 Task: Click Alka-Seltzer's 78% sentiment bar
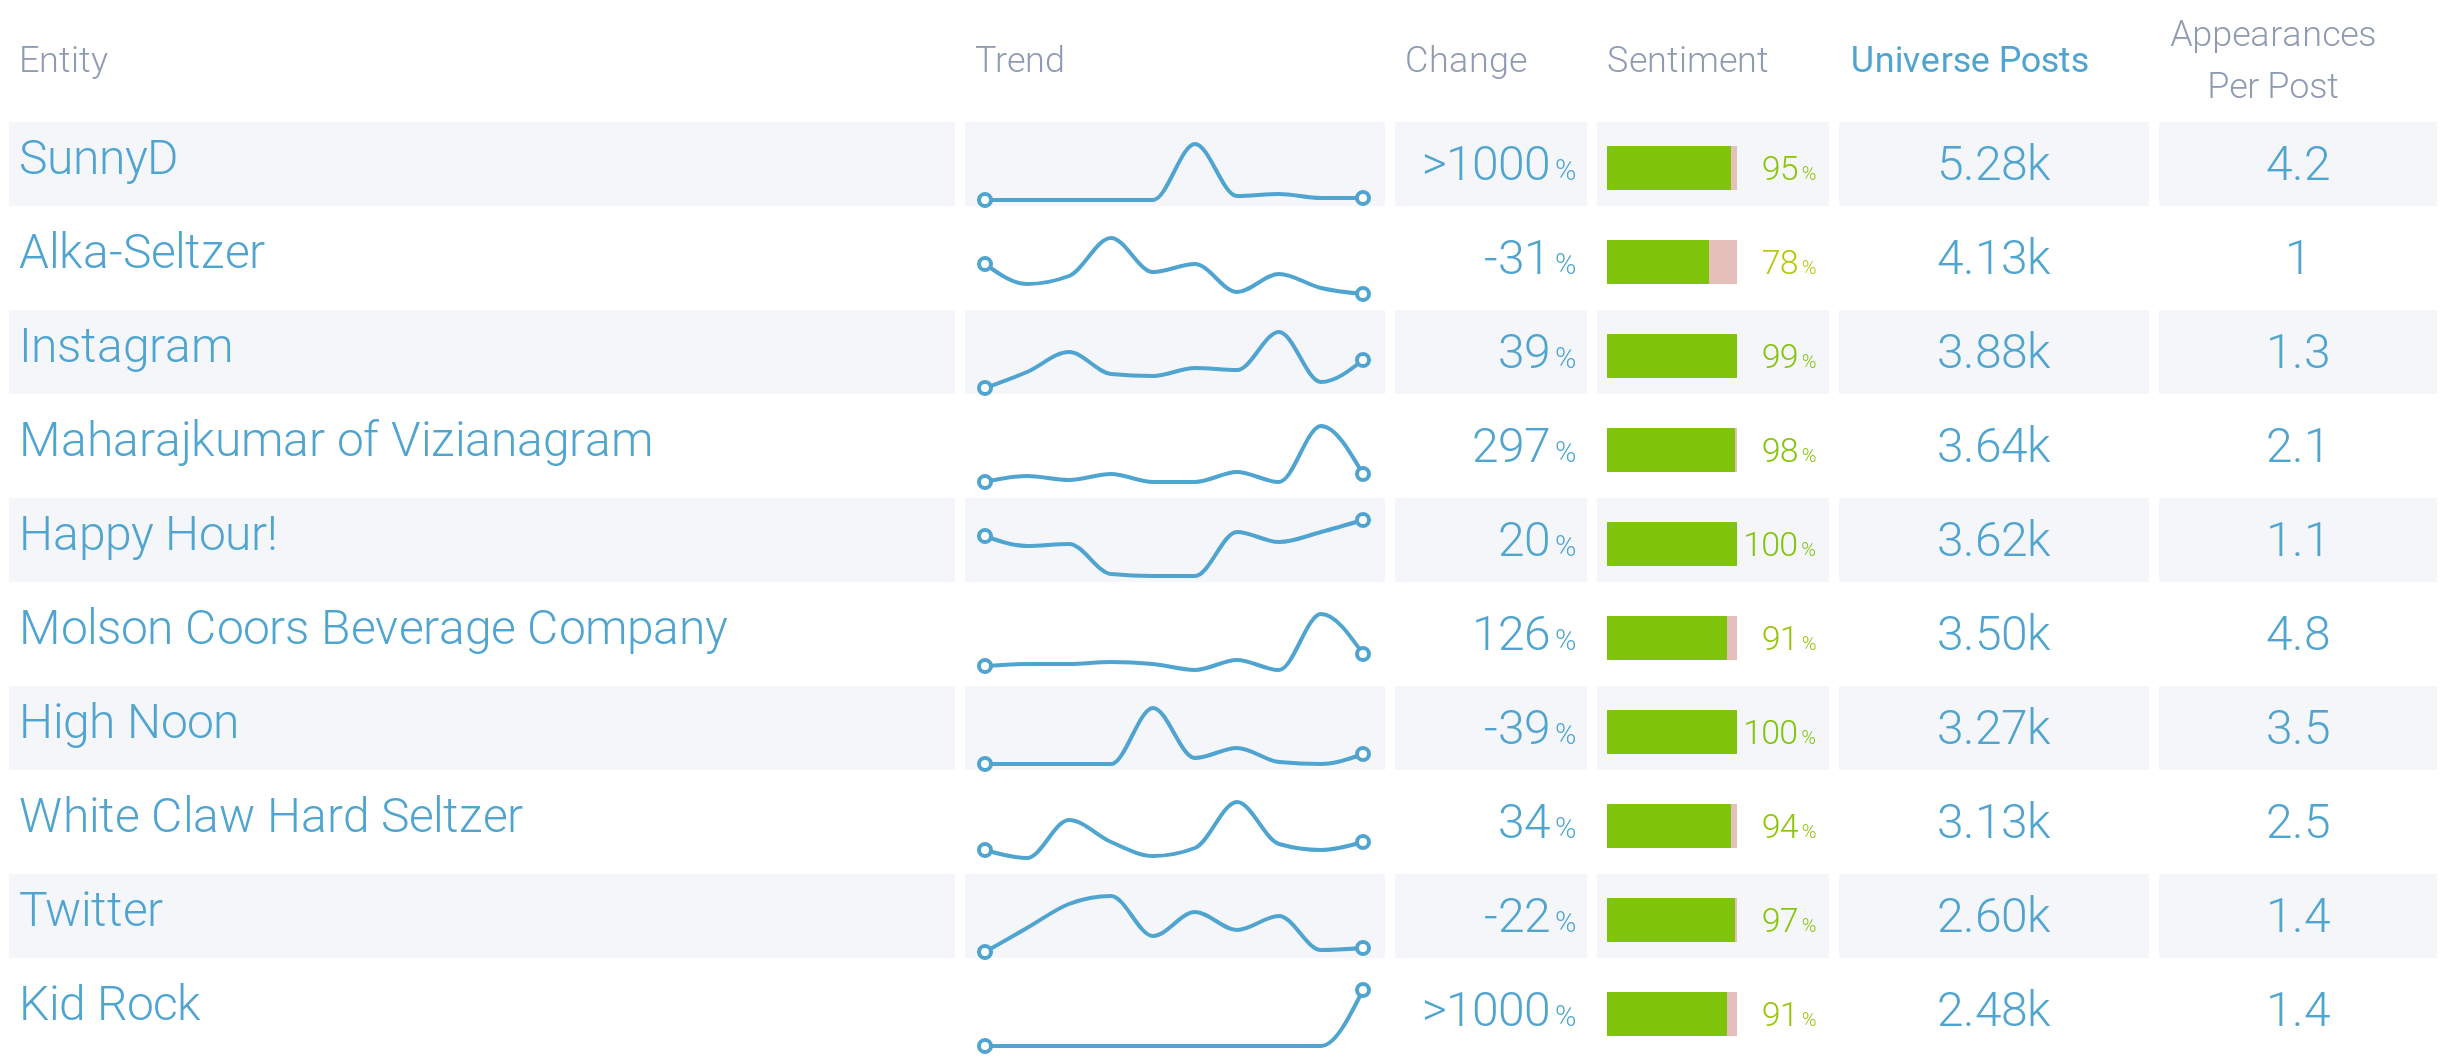[x=1671, y=262]
